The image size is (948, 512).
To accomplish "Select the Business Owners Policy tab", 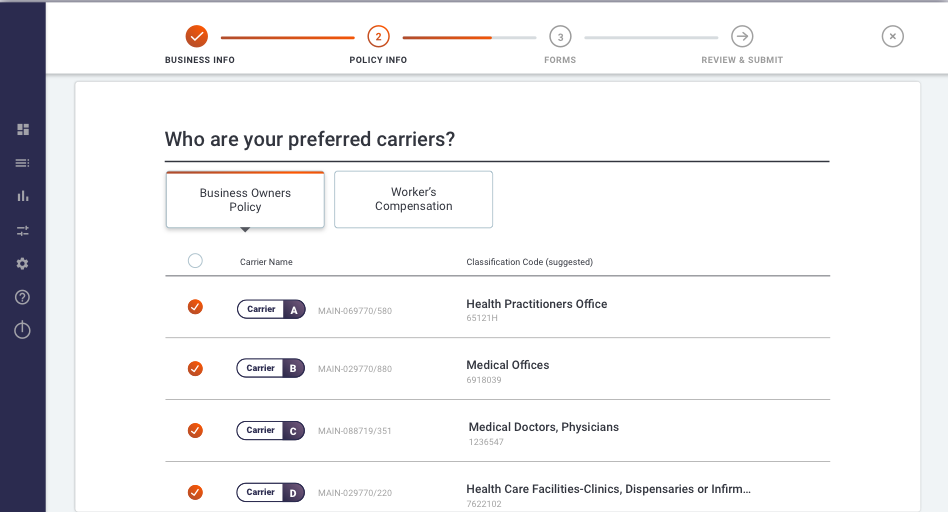I will 245,199.
